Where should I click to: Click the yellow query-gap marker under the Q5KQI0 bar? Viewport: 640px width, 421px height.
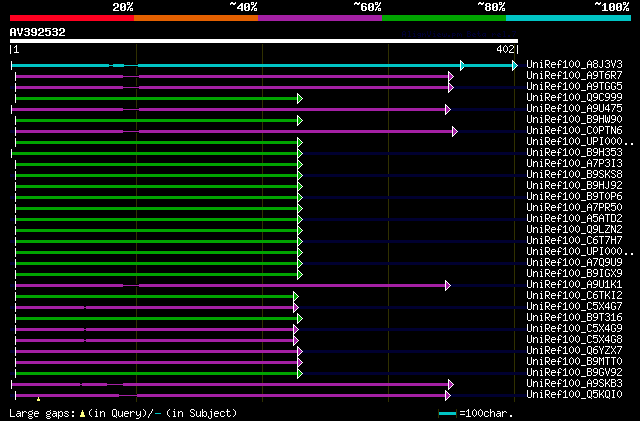(x=38, y=399)
